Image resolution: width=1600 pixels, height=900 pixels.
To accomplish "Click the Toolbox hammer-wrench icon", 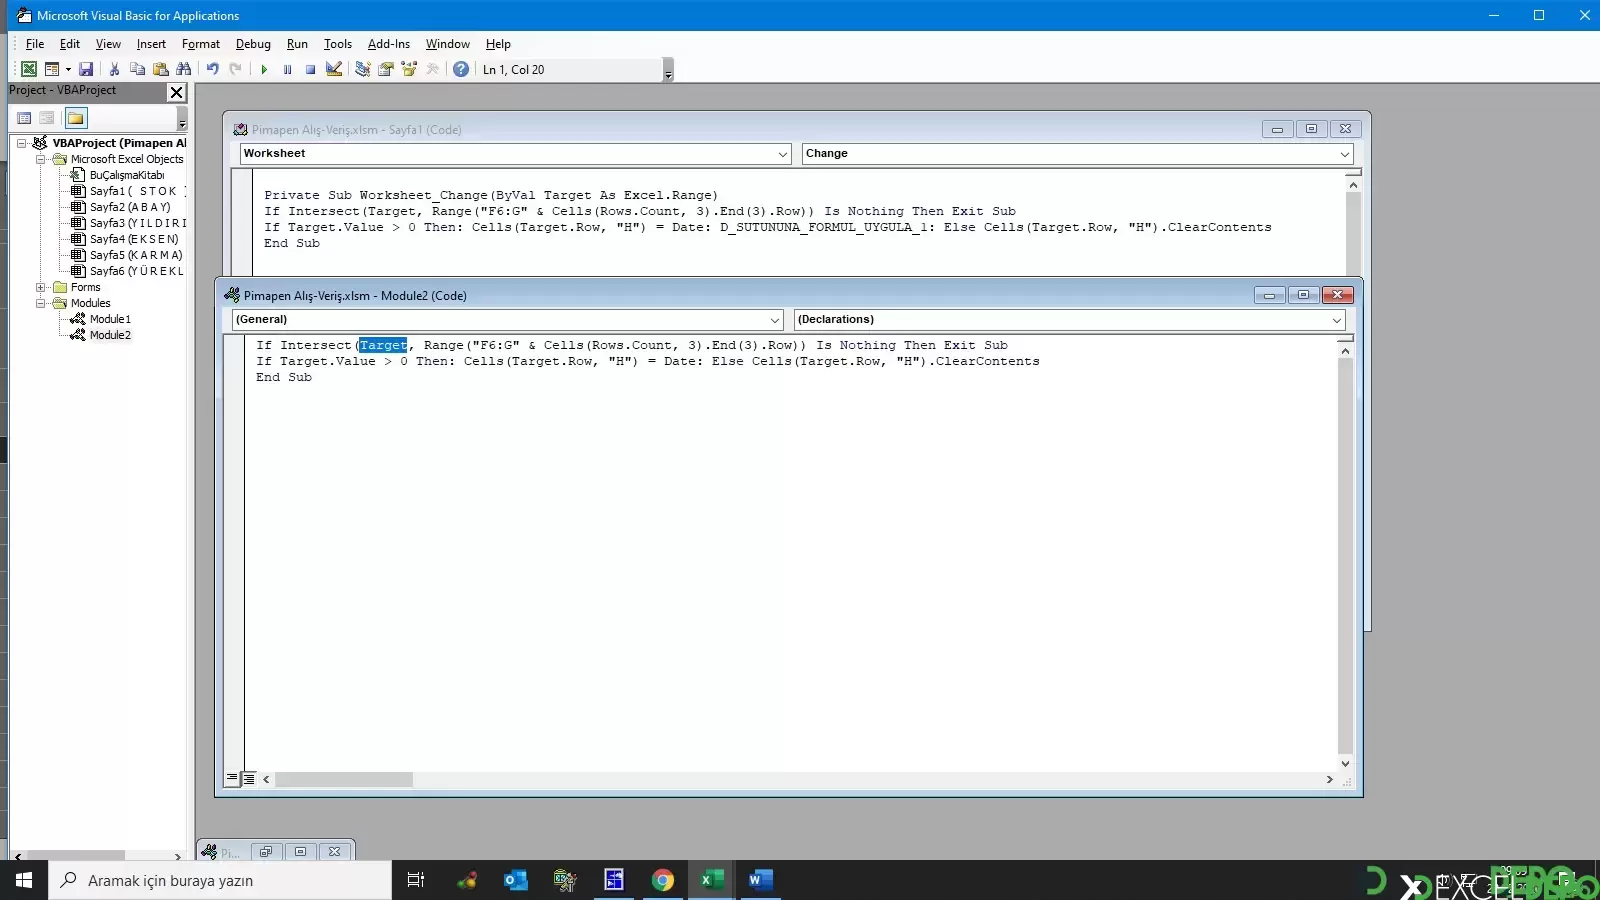I will coord(432,69).
